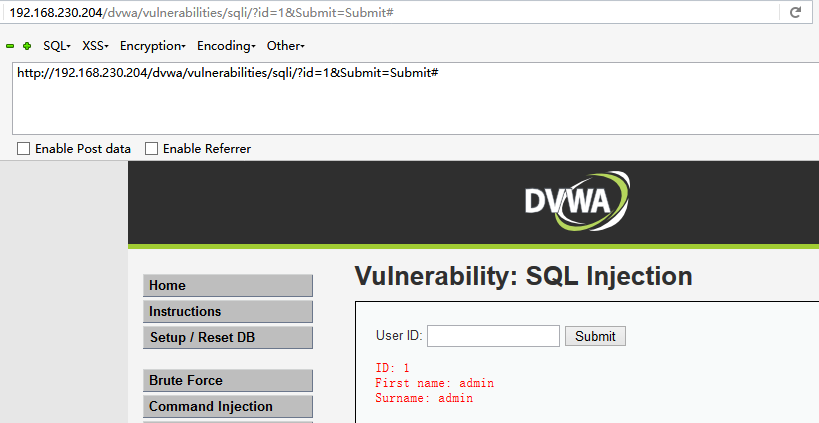Click the 'First name: admin' result text
The image size is (819, 423).
(x=435, y=383)
